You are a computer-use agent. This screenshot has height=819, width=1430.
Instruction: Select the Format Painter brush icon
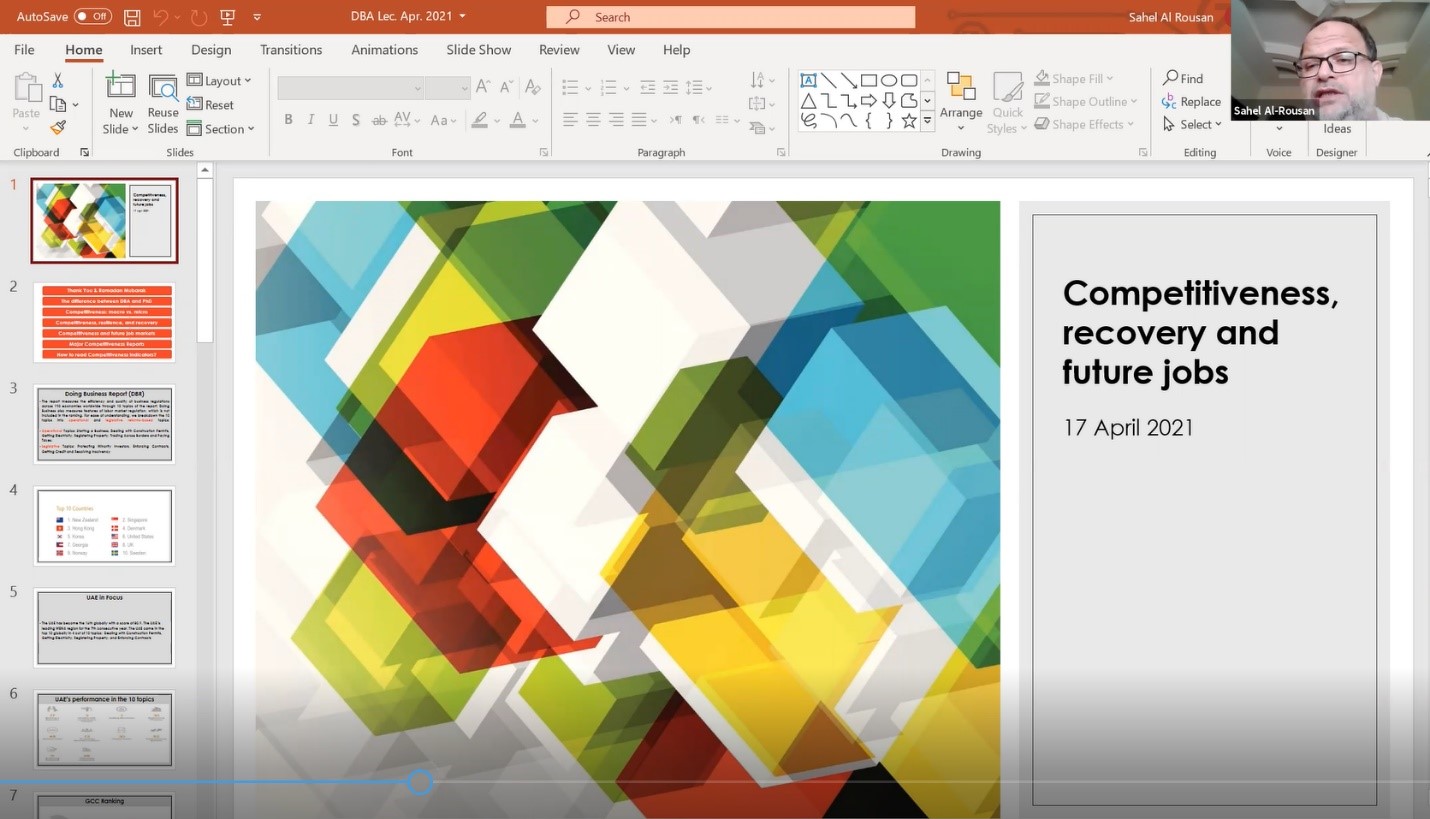tap(58, 127)
